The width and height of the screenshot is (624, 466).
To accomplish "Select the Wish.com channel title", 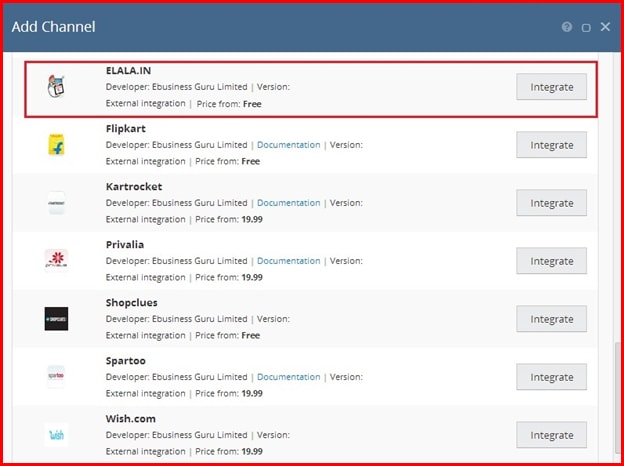I will [x=131, y=419].
